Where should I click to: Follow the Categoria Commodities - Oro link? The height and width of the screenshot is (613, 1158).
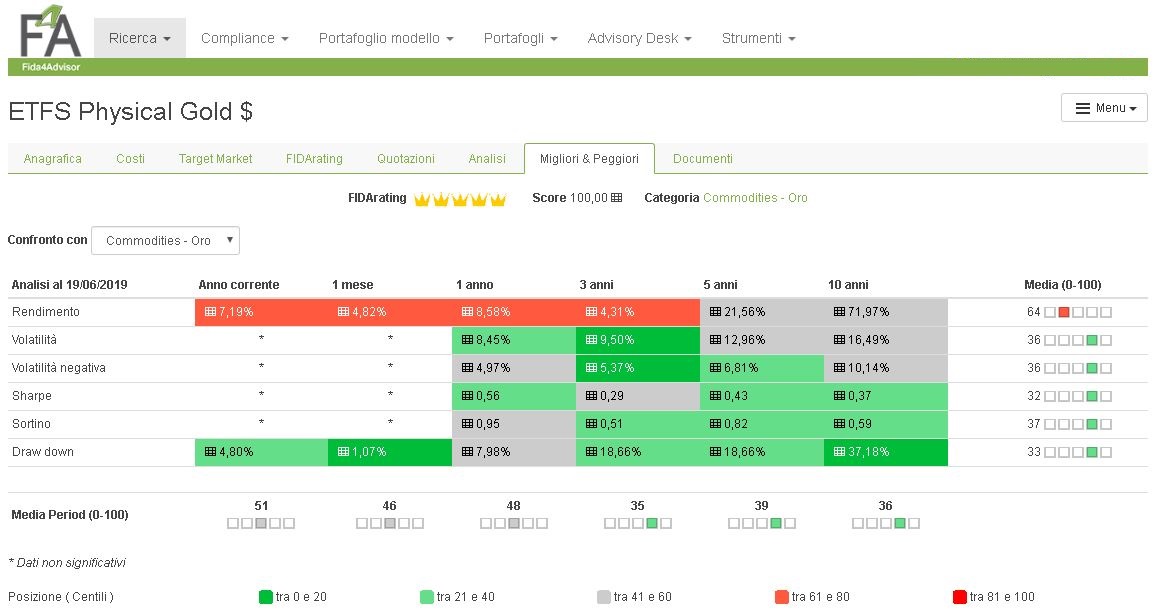(756, 198)
